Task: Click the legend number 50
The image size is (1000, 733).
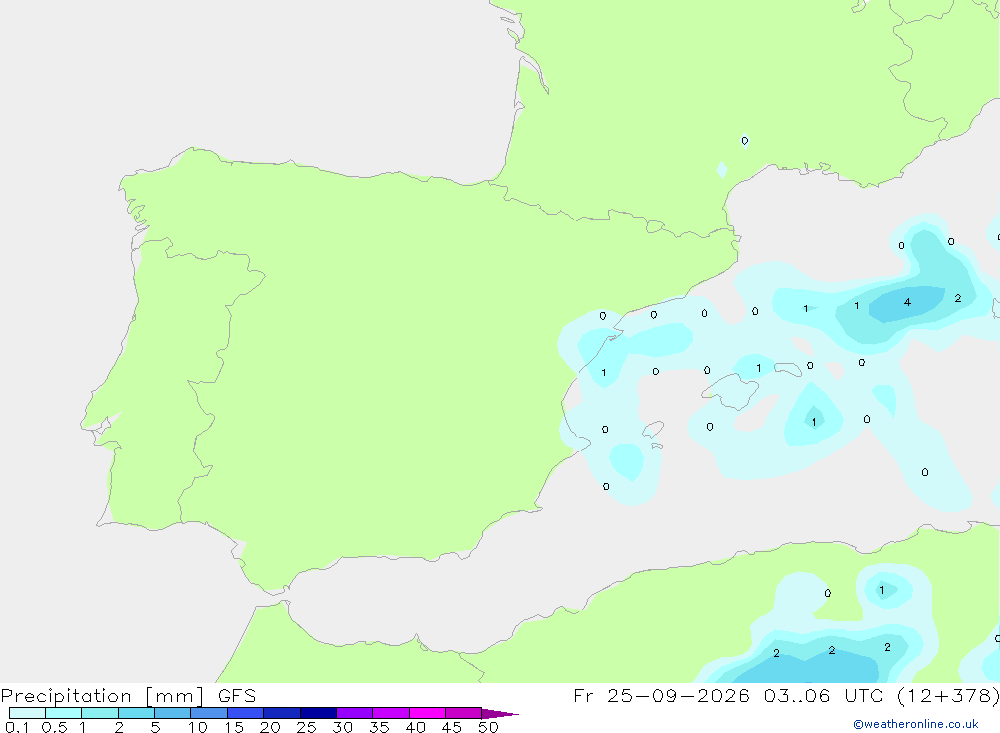Action: pos(488,727)
